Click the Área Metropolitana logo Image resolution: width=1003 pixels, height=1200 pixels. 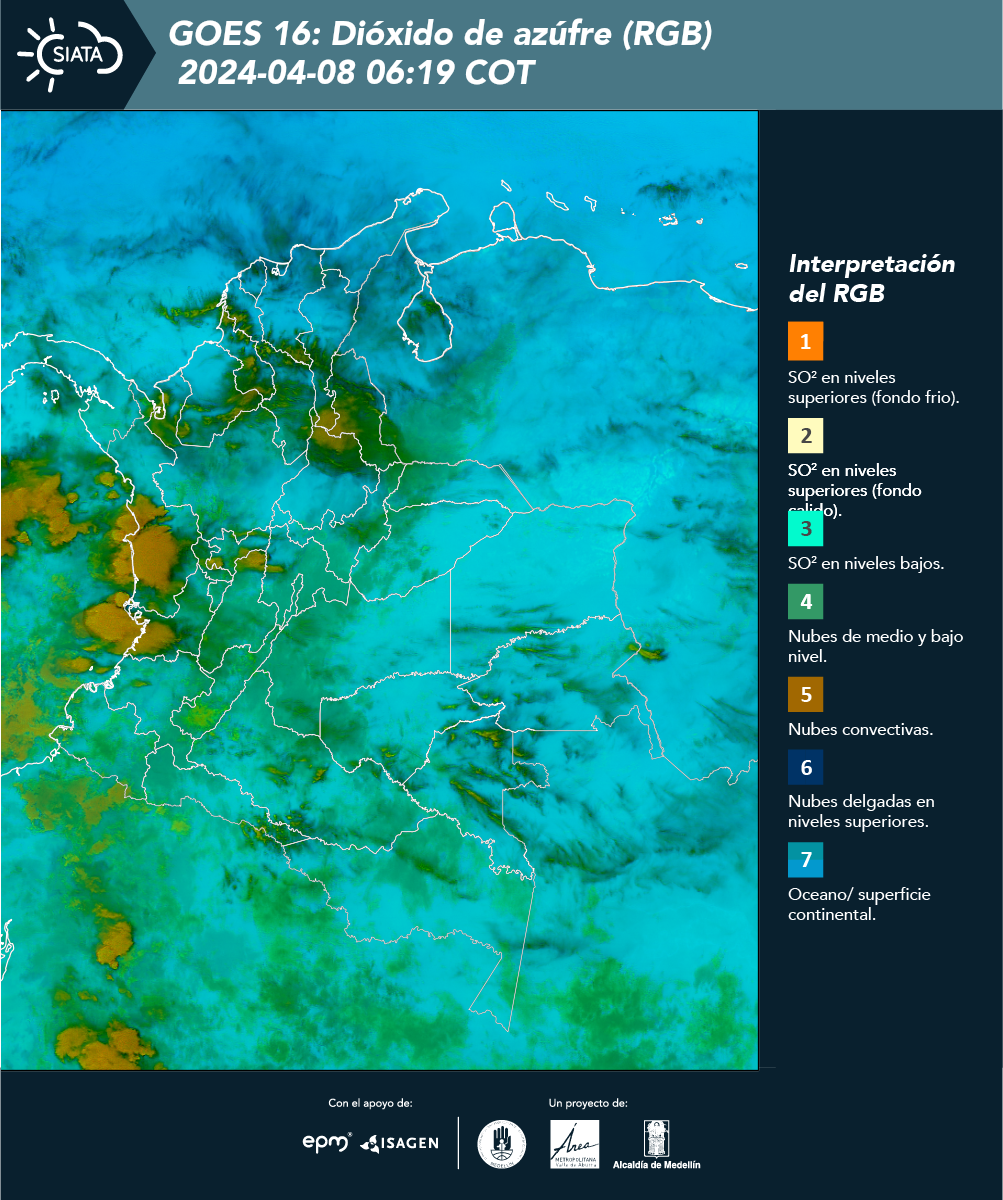click(575, 1144)
